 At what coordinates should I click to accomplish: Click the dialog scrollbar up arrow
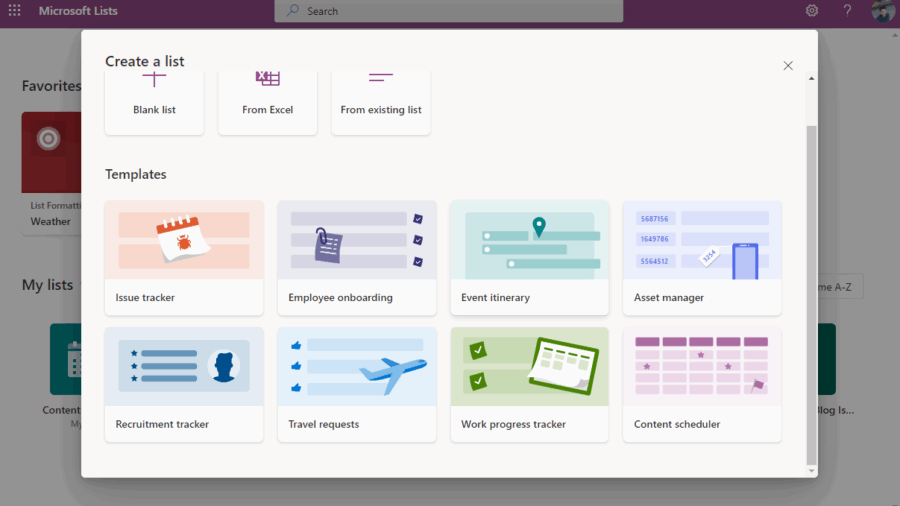tap(812, 78)
